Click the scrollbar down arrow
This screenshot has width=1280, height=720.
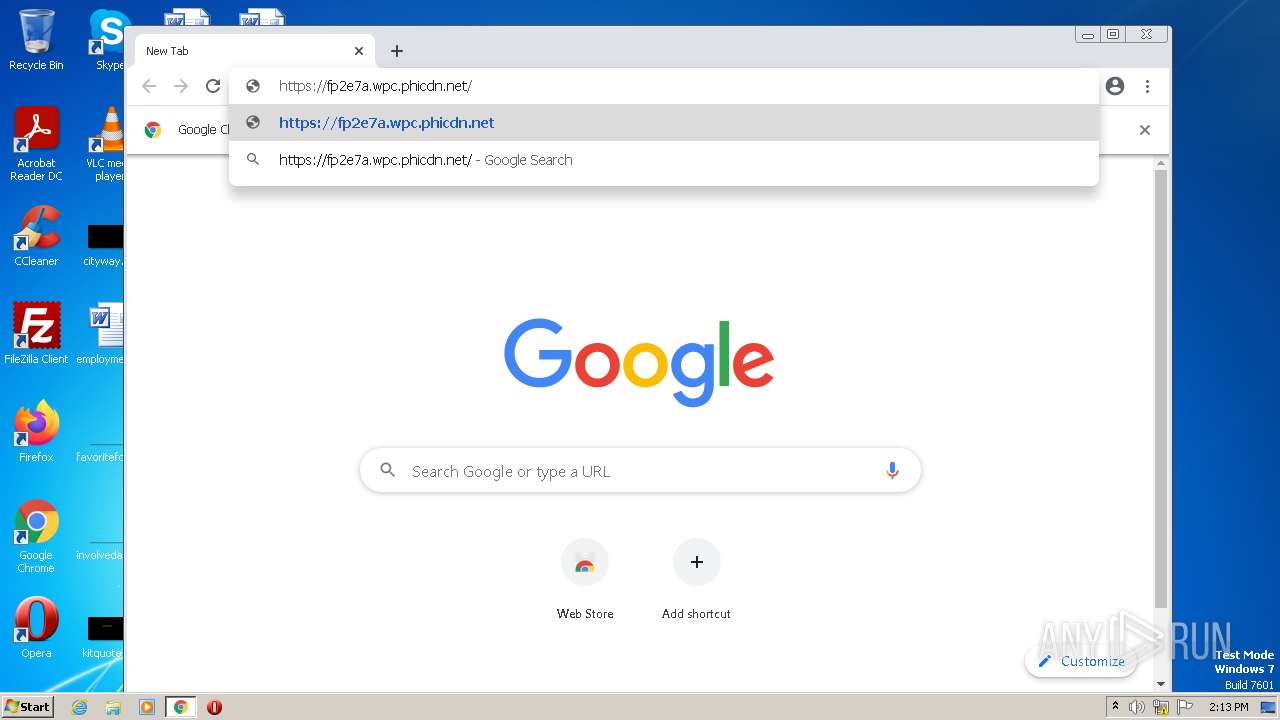point(1160,684)
